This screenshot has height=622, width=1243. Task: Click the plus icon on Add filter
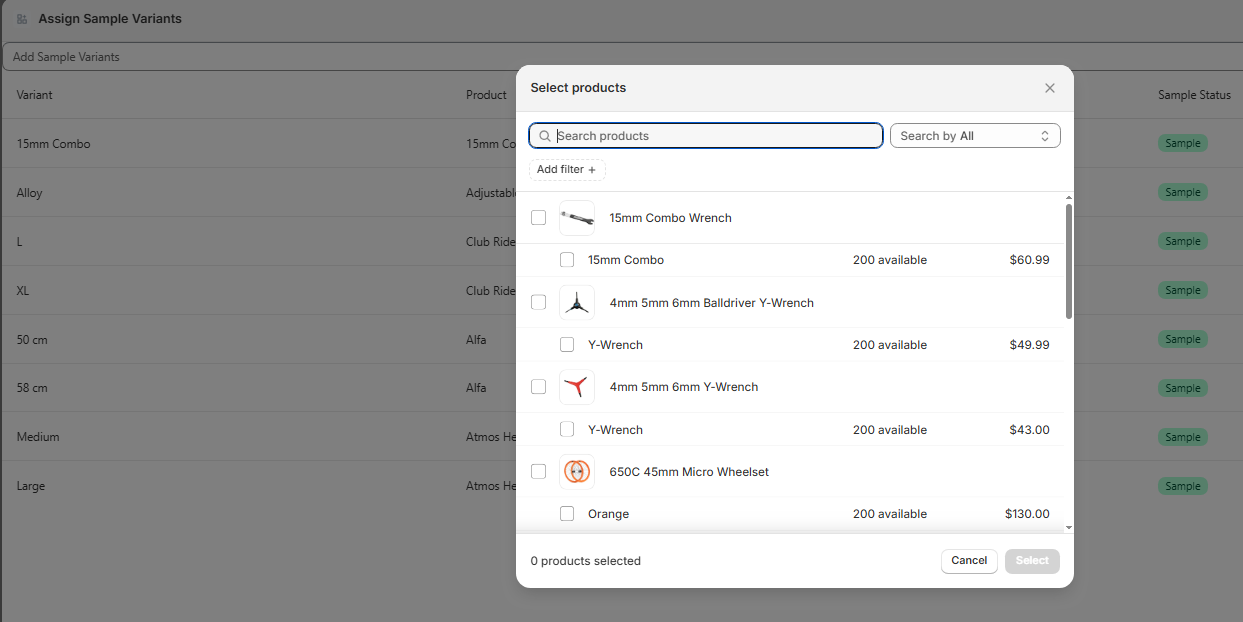(x=592, y=170)
